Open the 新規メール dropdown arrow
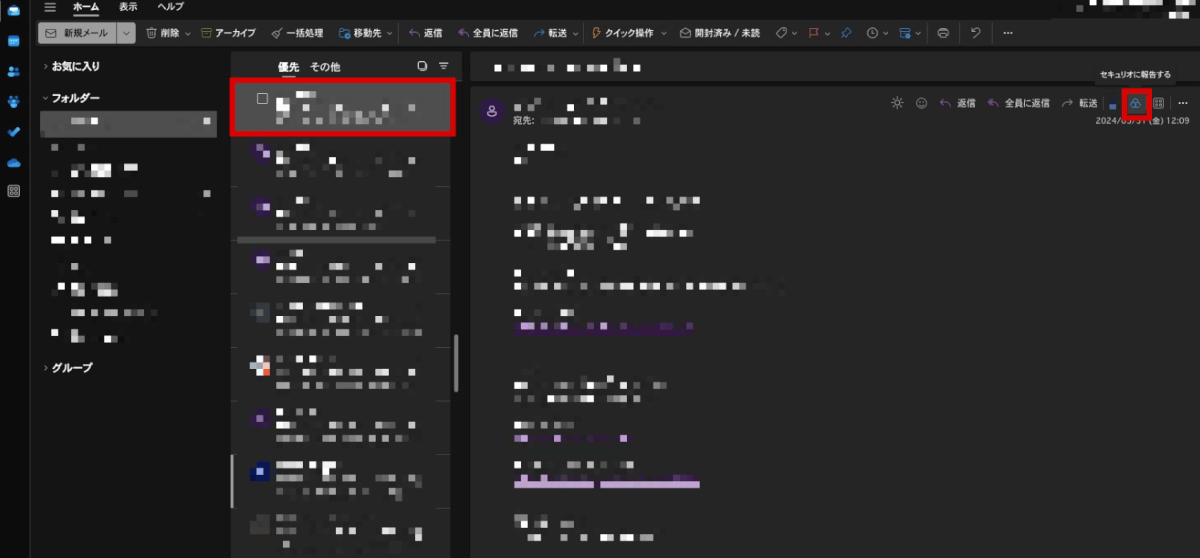This screenshot has width=1200, height=558. pyautogui.click(x=126, y=33)
